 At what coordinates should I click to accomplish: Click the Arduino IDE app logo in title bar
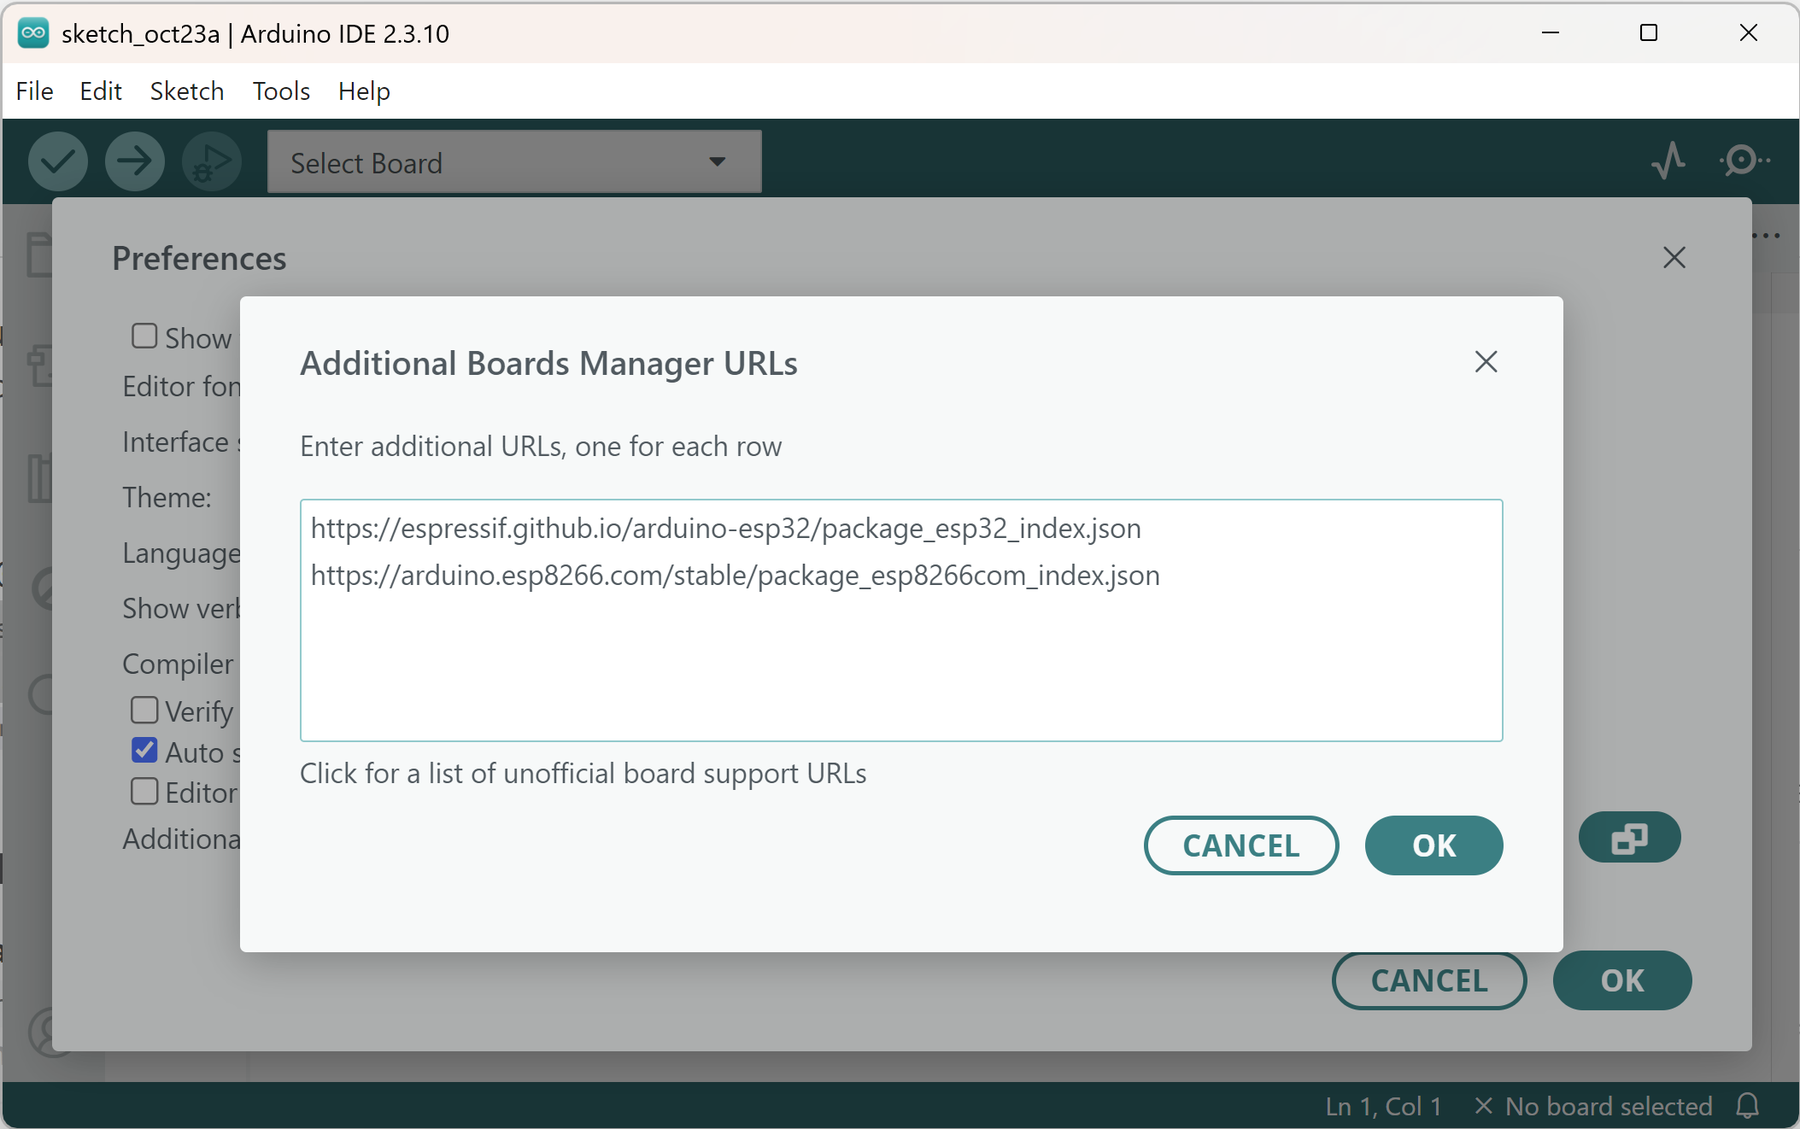[33, 33]
